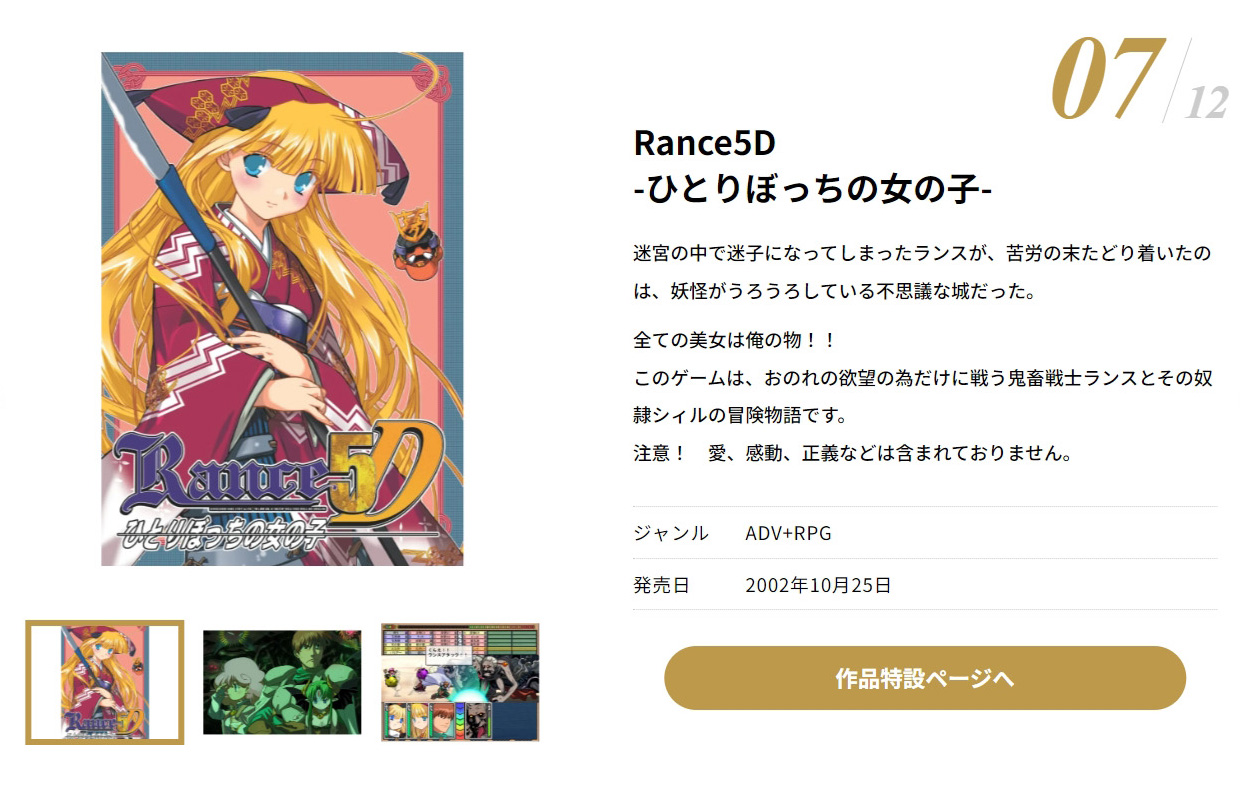Show the green-tinted characters screenshot thumbnail
Screen dimensions: 1240x793
tap(282, 682)
